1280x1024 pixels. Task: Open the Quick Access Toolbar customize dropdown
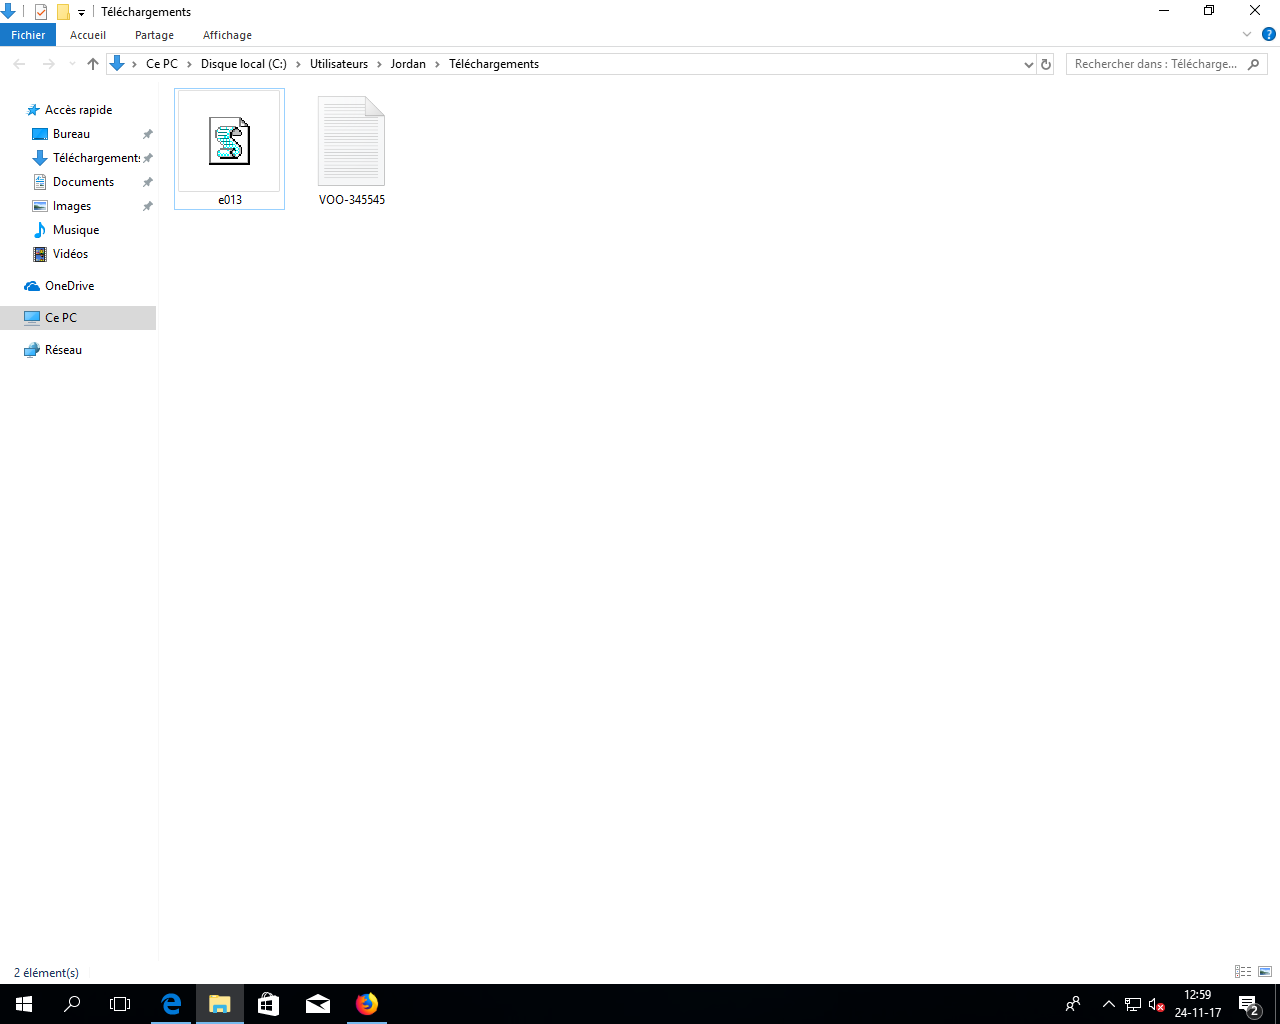(82, 13)
